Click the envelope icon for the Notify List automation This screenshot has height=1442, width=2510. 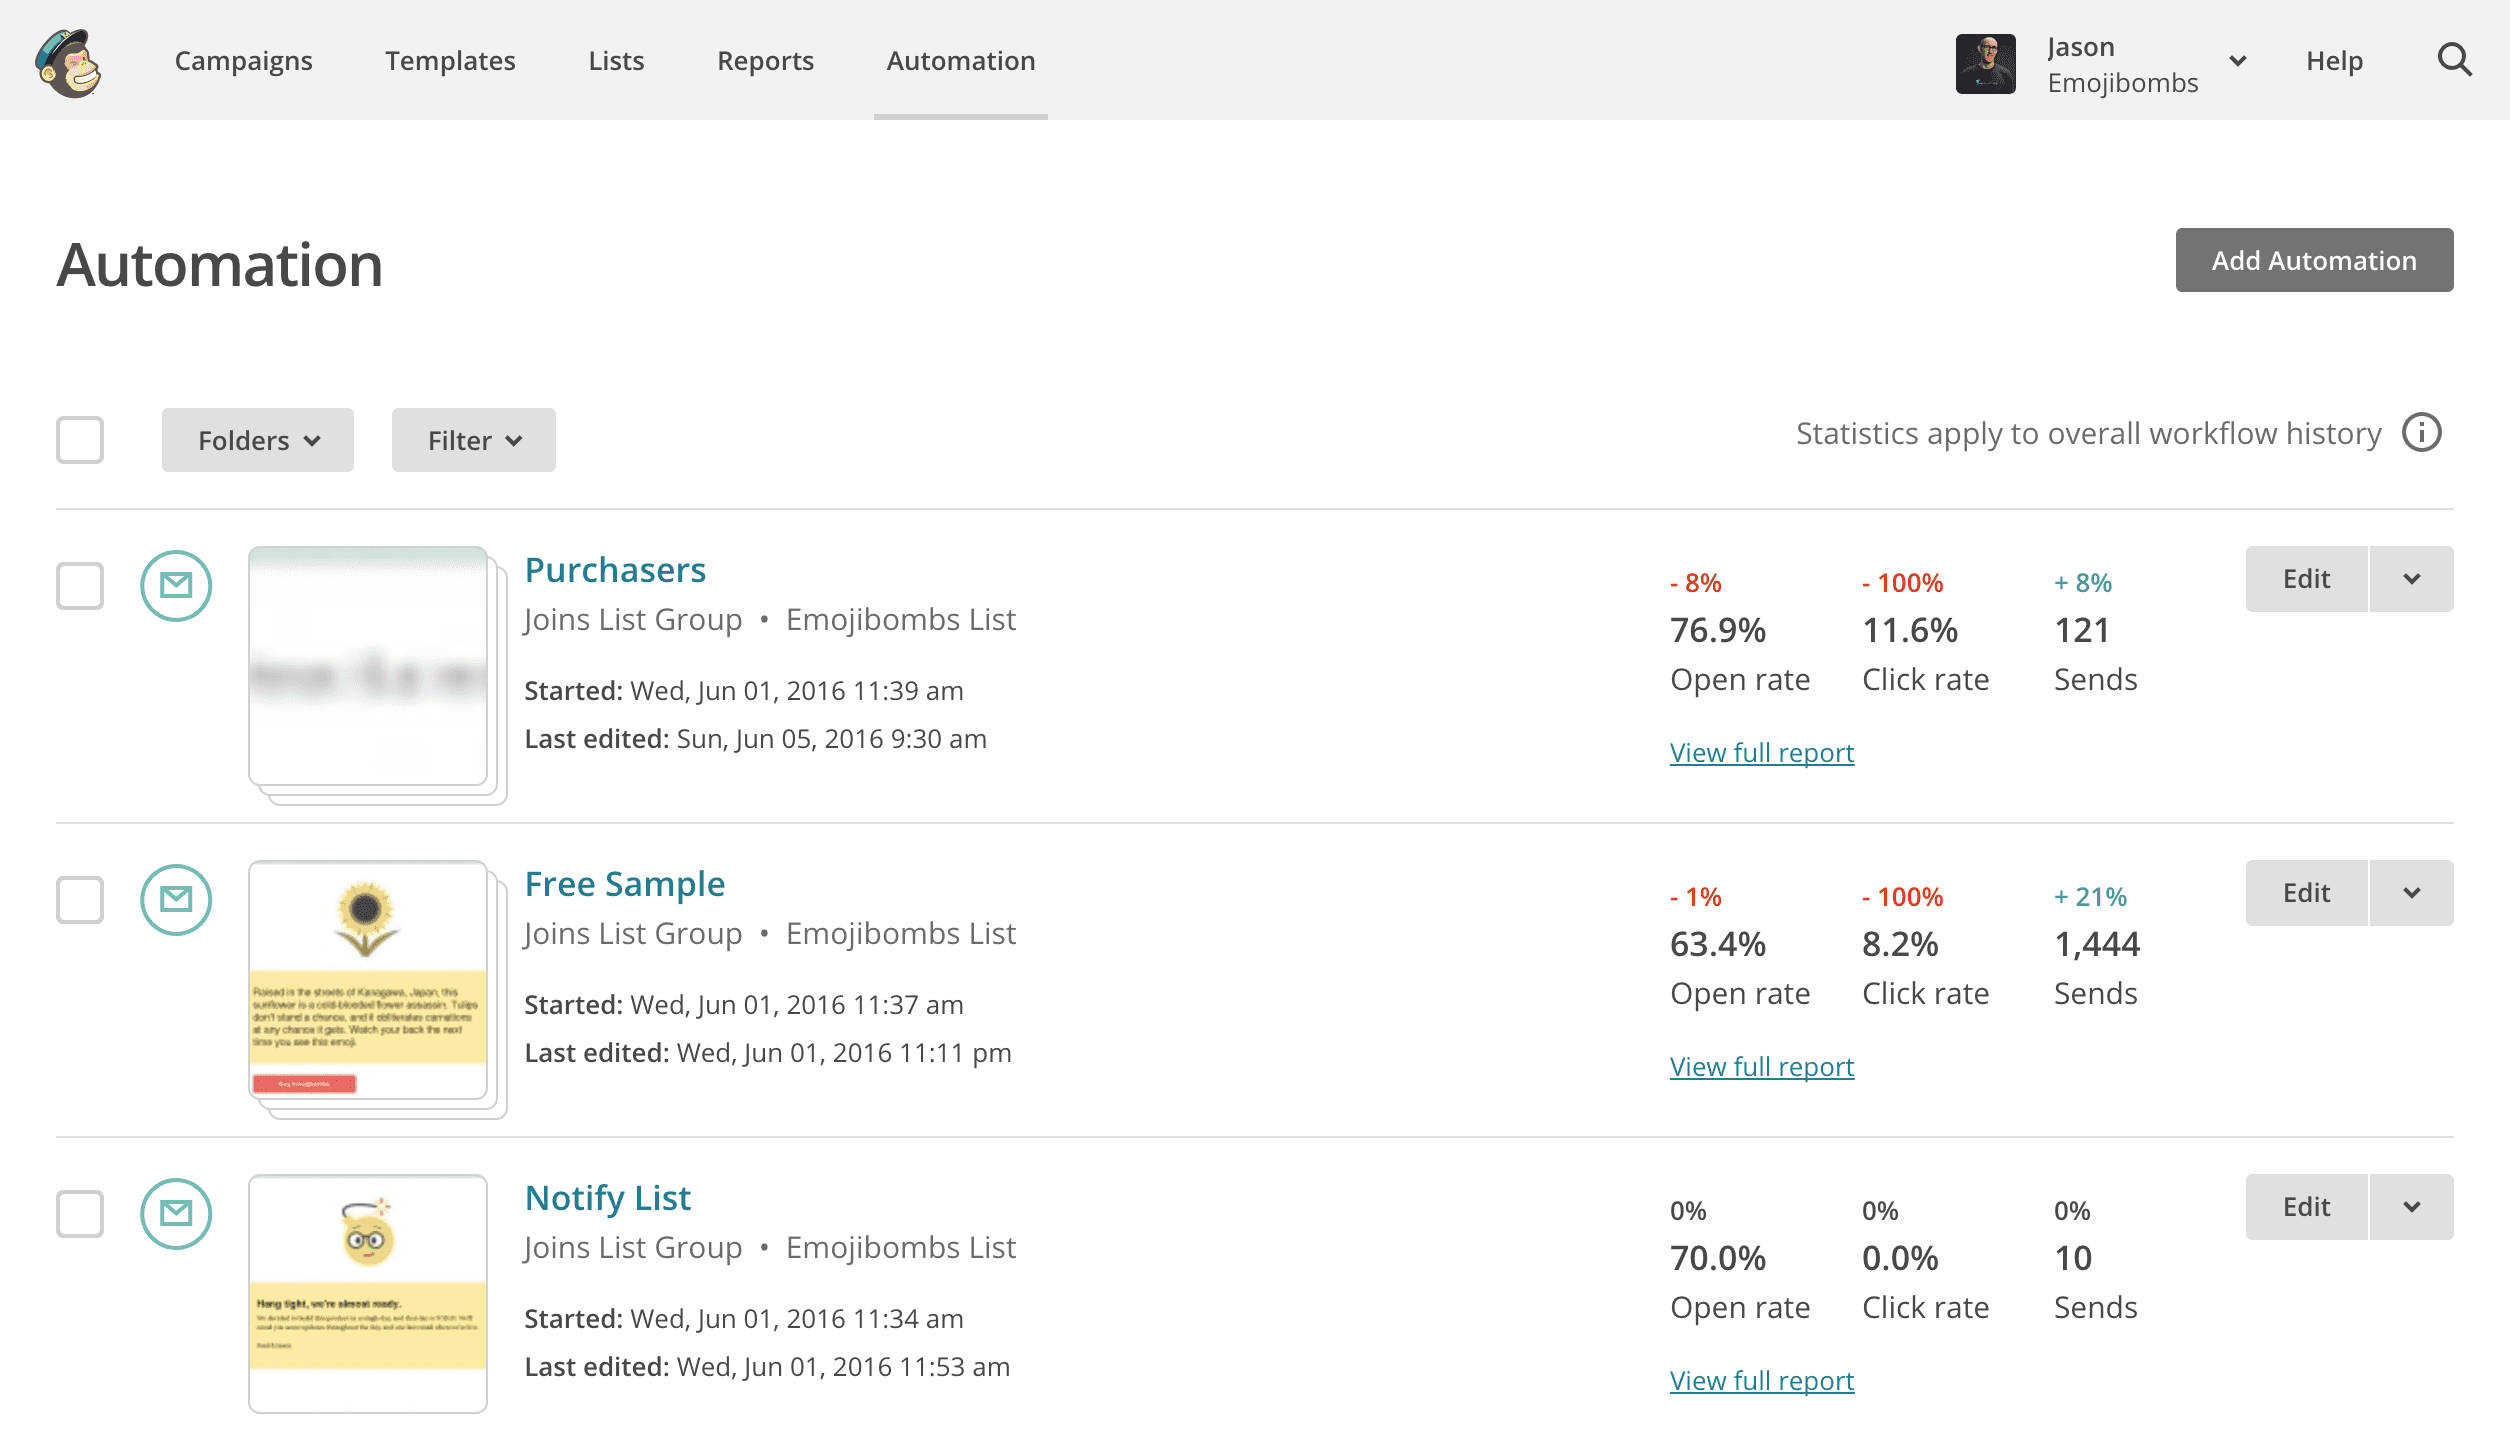(176, 1214)
